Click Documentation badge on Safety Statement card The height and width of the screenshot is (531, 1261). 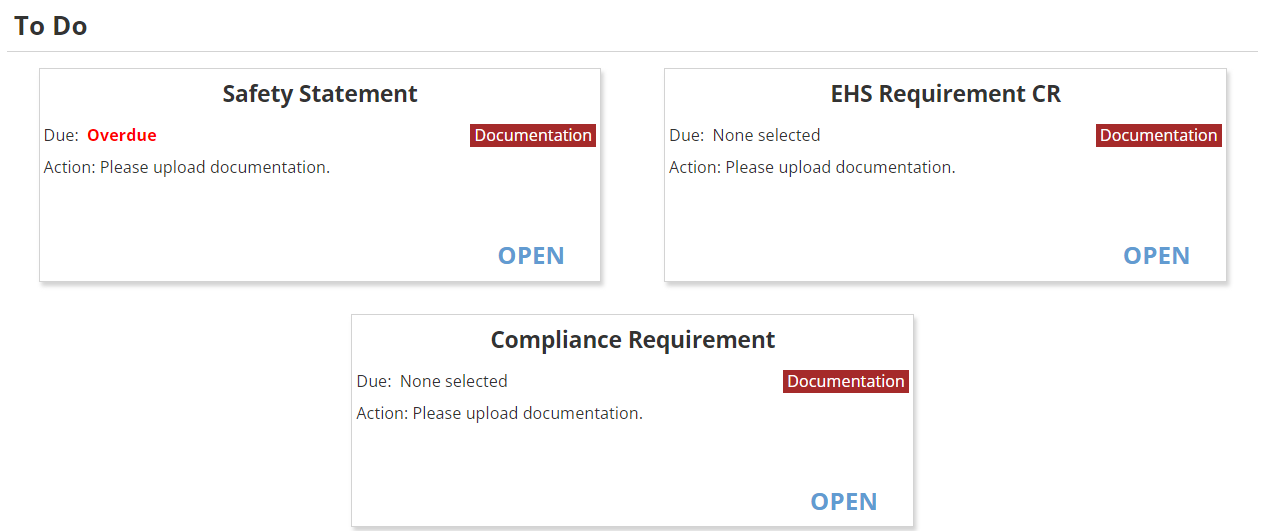coord(533,135)
